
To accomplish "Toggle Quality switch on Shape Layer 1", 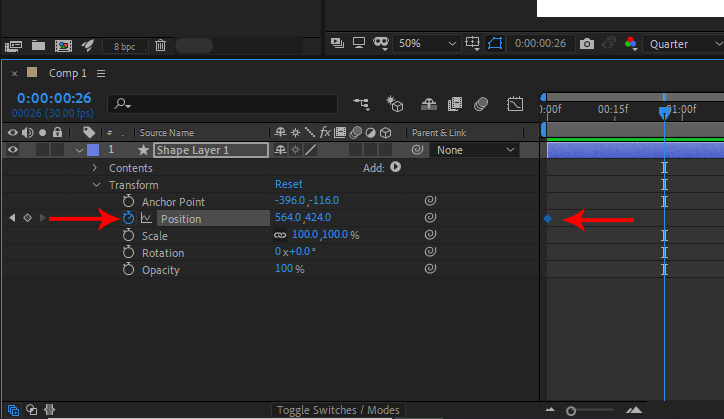I will point(311,150).
